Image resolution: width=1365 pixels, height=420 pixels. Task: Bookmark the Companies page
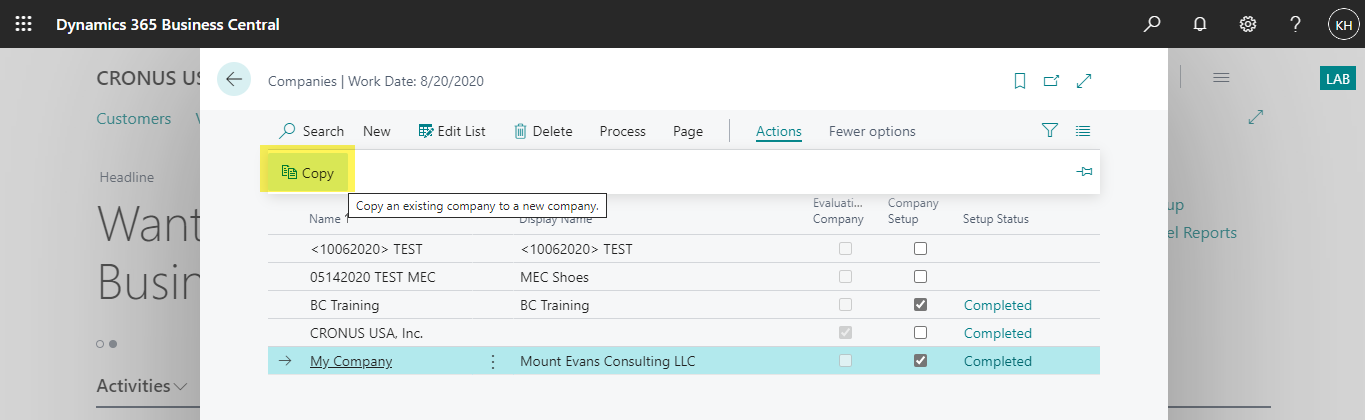(x=1020, y=81)
